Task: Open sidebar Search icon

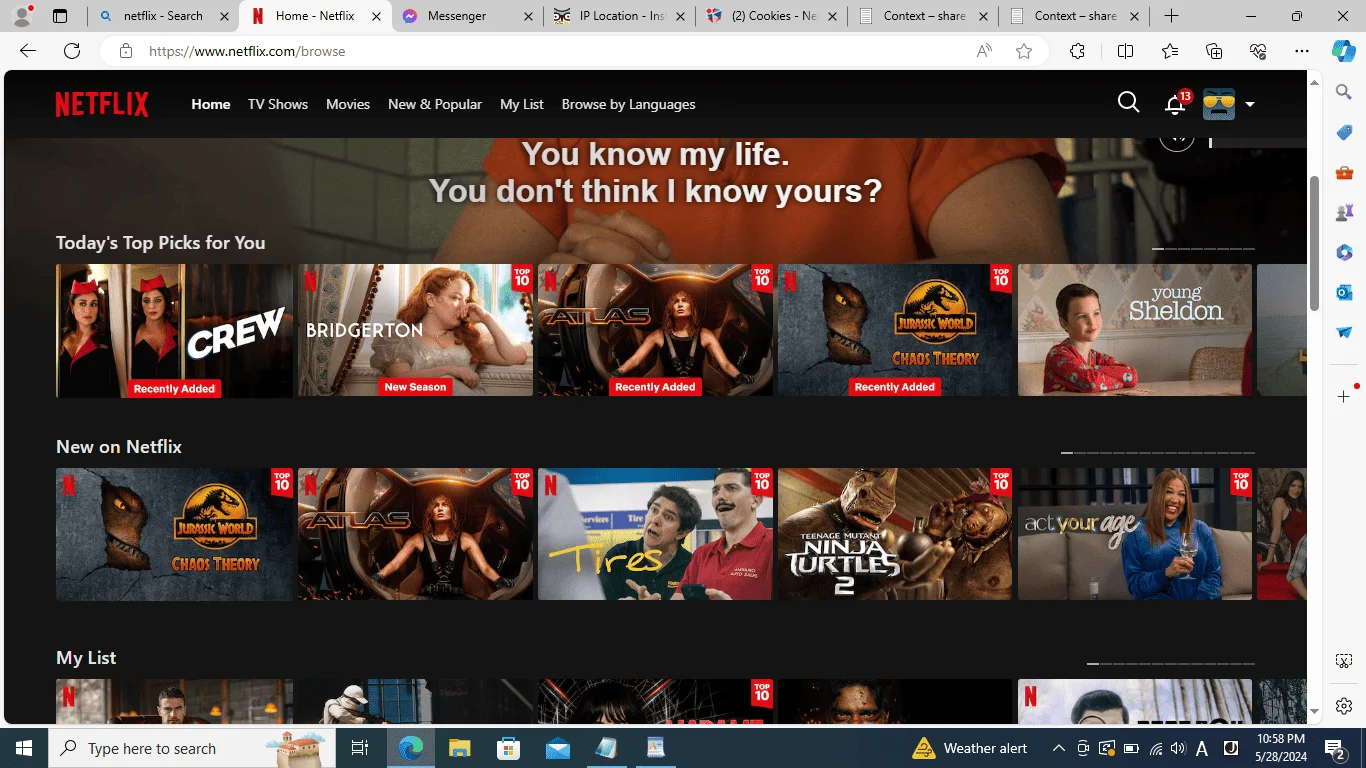Action: pyautogui.click(x=1344, y=92)
